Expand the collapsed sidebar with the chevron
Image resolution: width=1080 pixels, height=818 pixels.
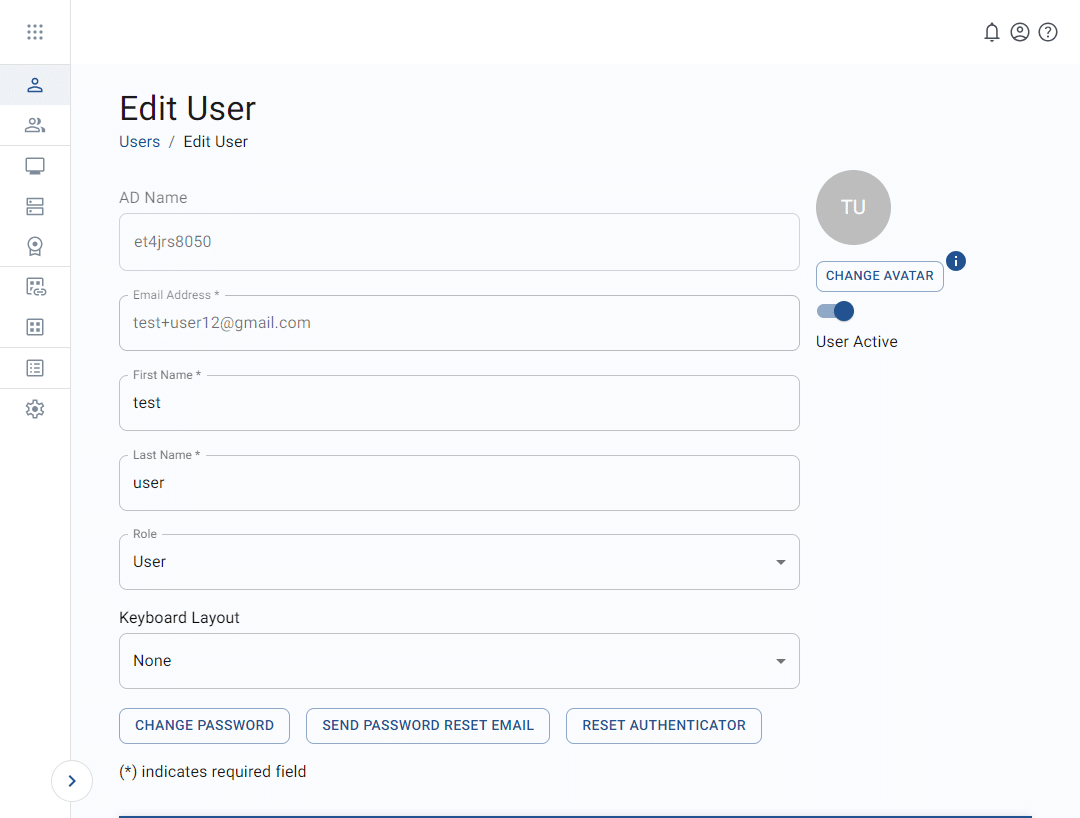click(x=72, y=781)
